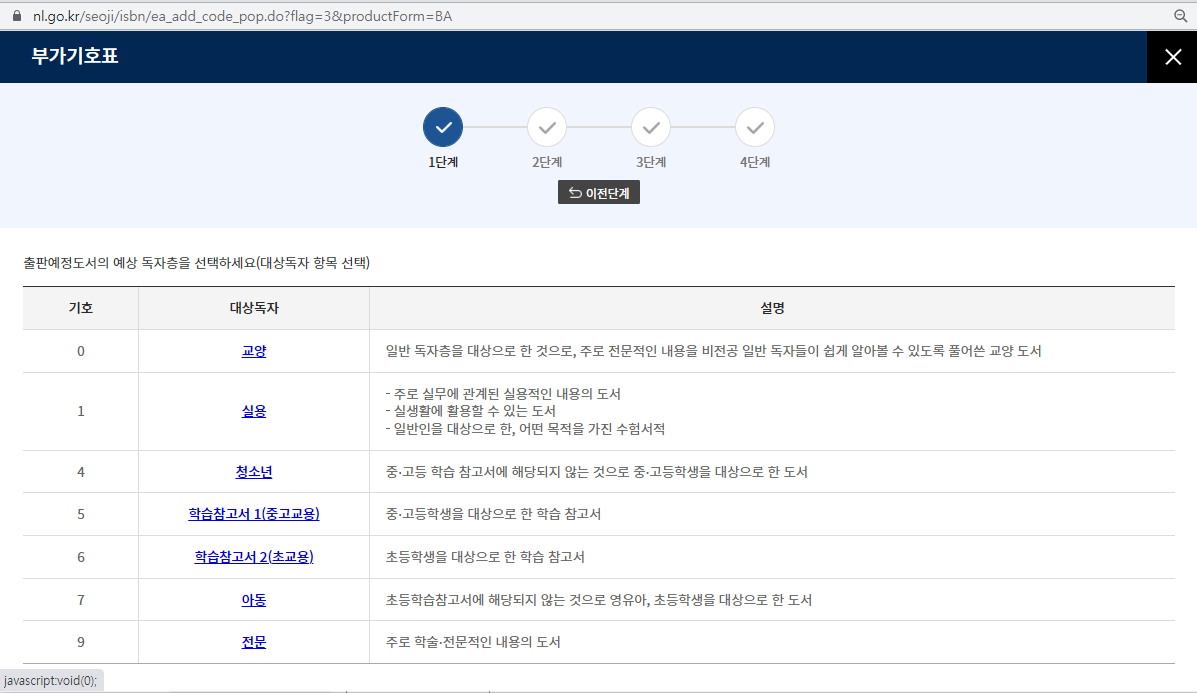Click the 4단계 step circle icon
The height and width of the screenshot is (693, 1197).
coord(754,127)
